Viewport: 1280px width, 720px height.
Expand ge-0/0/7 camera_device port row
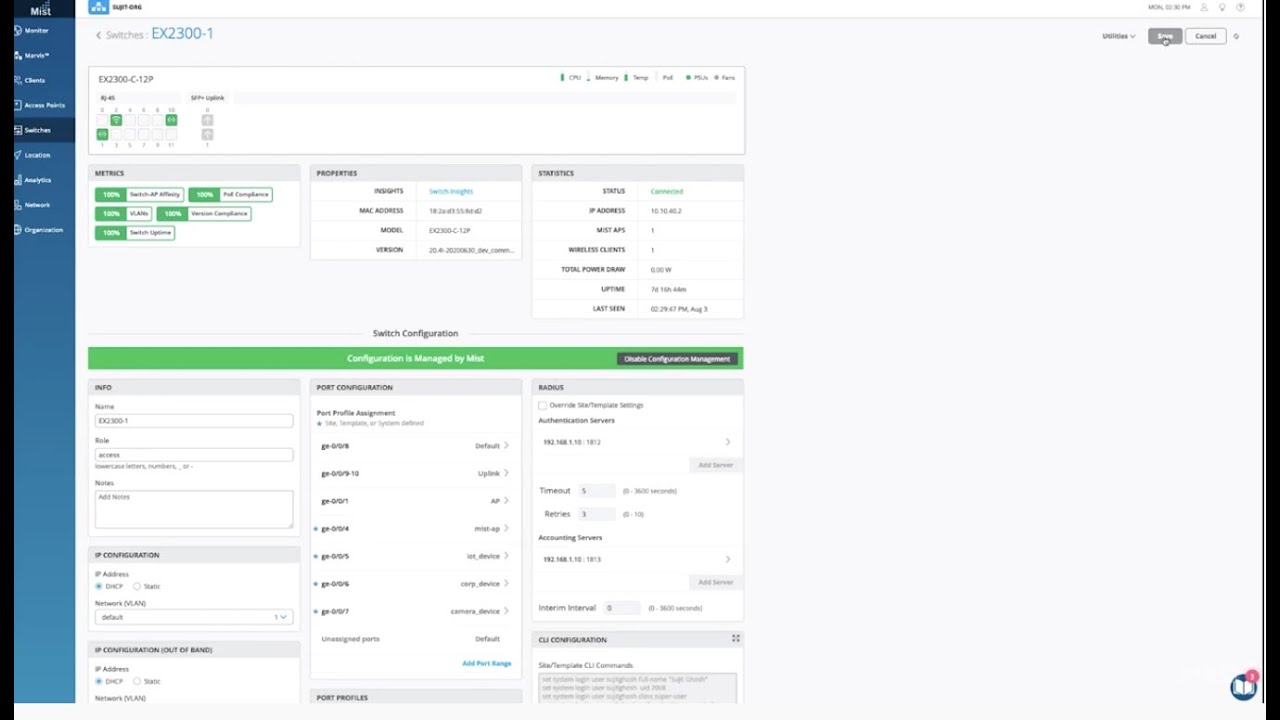click(x=415, y=611)
